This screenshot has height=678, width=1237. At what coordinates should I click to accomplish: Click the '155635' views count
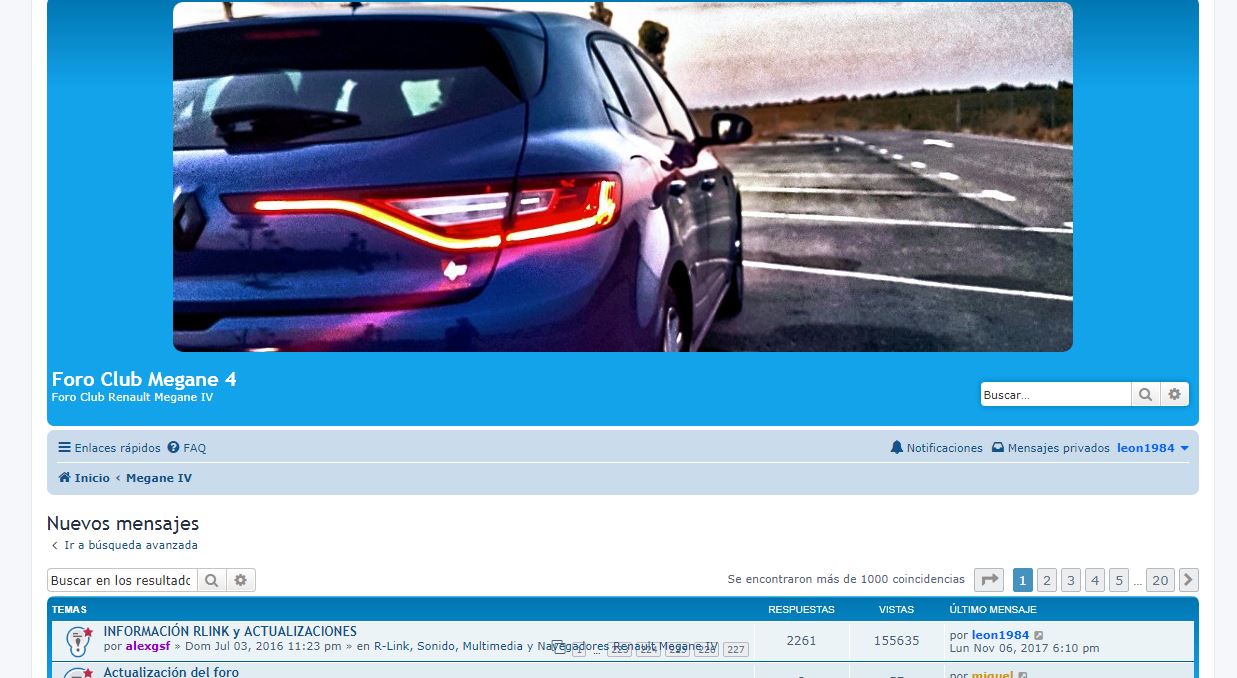[x=896, y=641]
